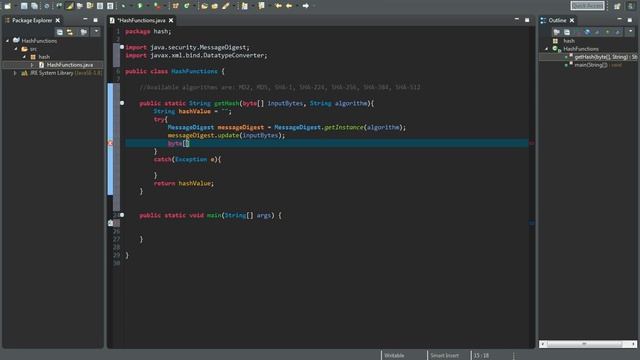Screen dimensions: 640x360
Task: Click the Outline horizontal scrollbar
Action: 587,344
